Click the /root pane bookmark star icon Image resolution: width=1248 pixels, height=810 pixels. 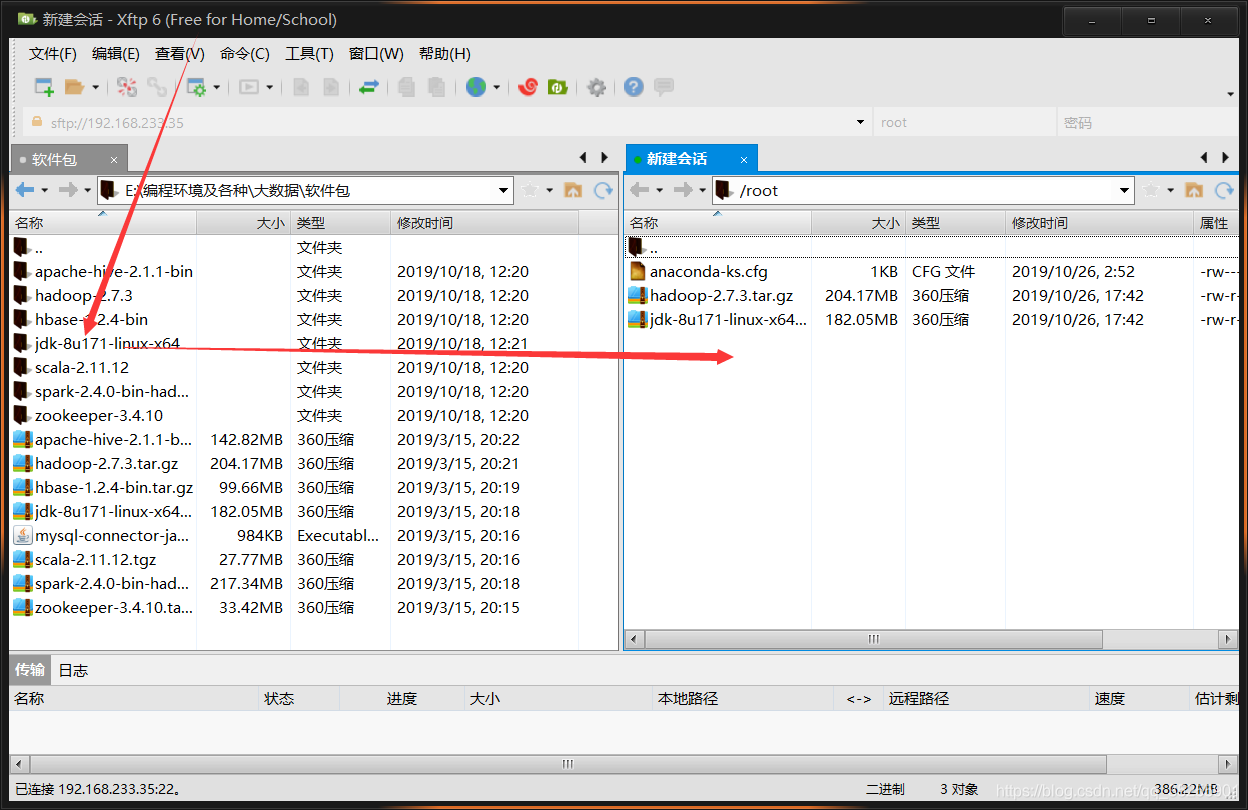[1152, 190]
